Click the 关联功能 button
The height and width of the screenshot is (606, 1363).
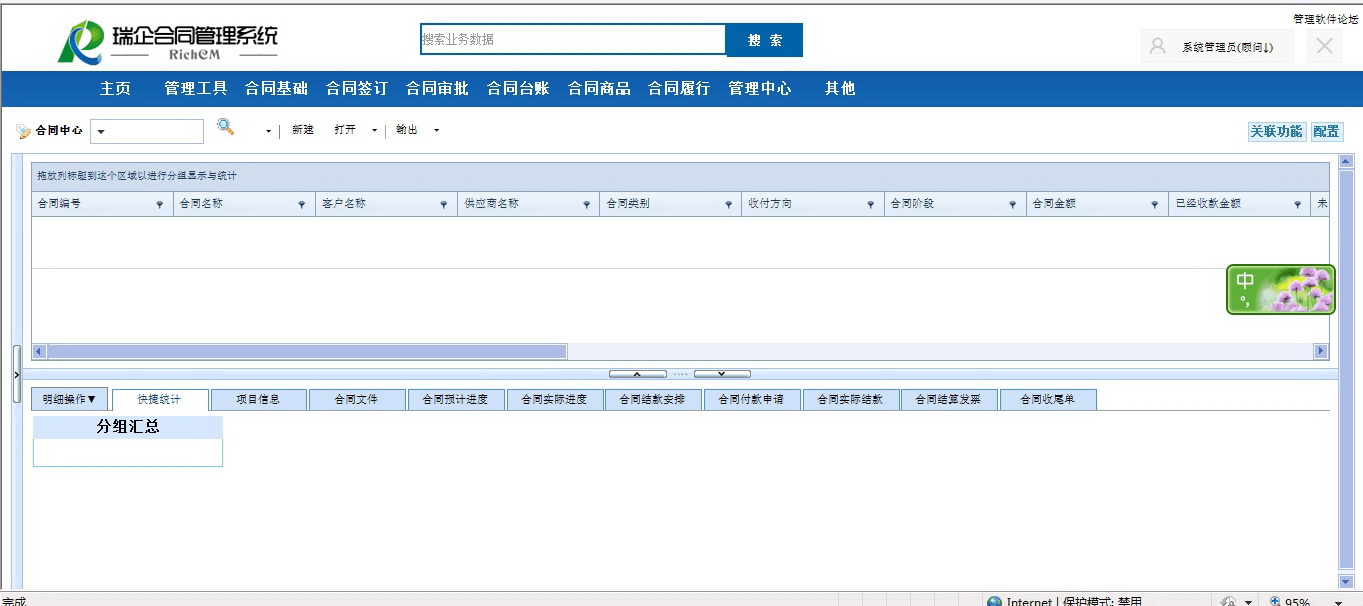click(x=1277, y=131)
